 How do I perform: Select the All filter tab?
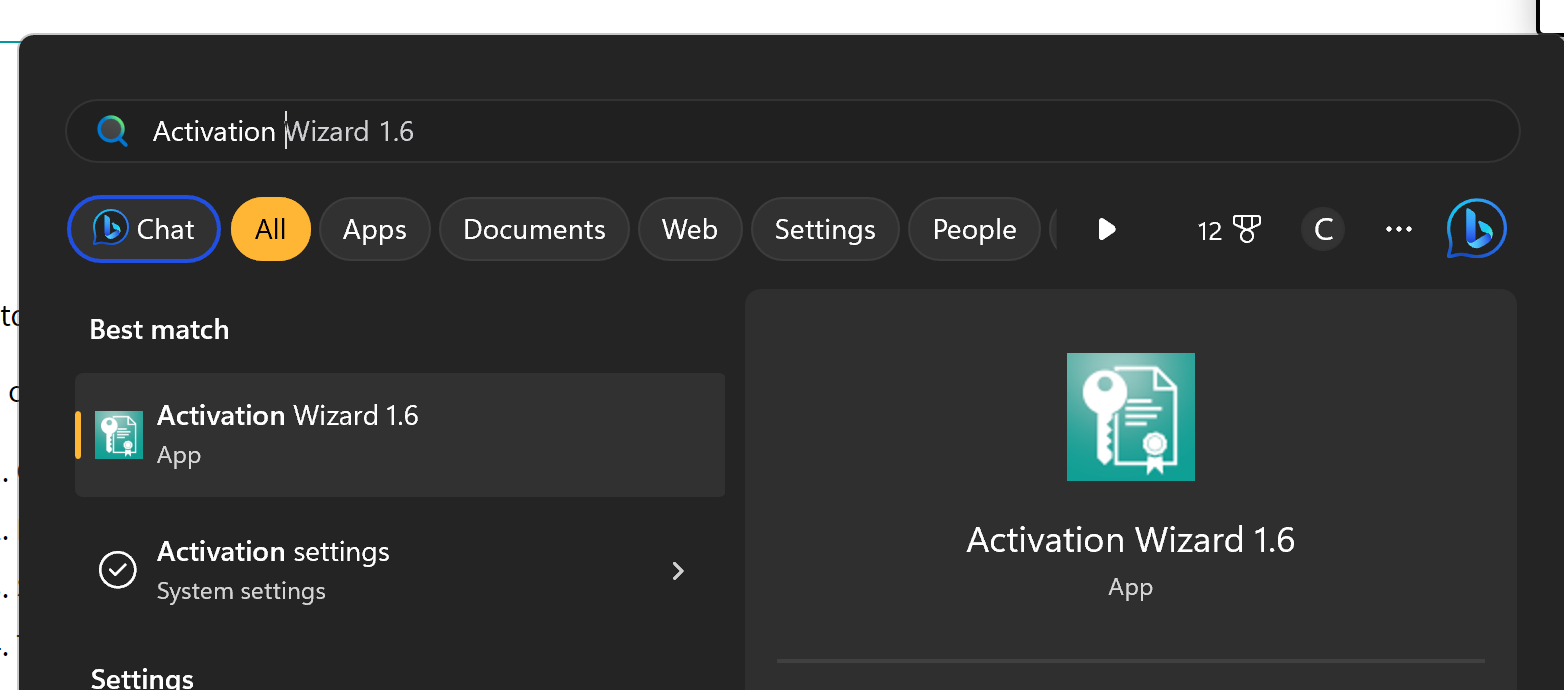tap(271, 229)
